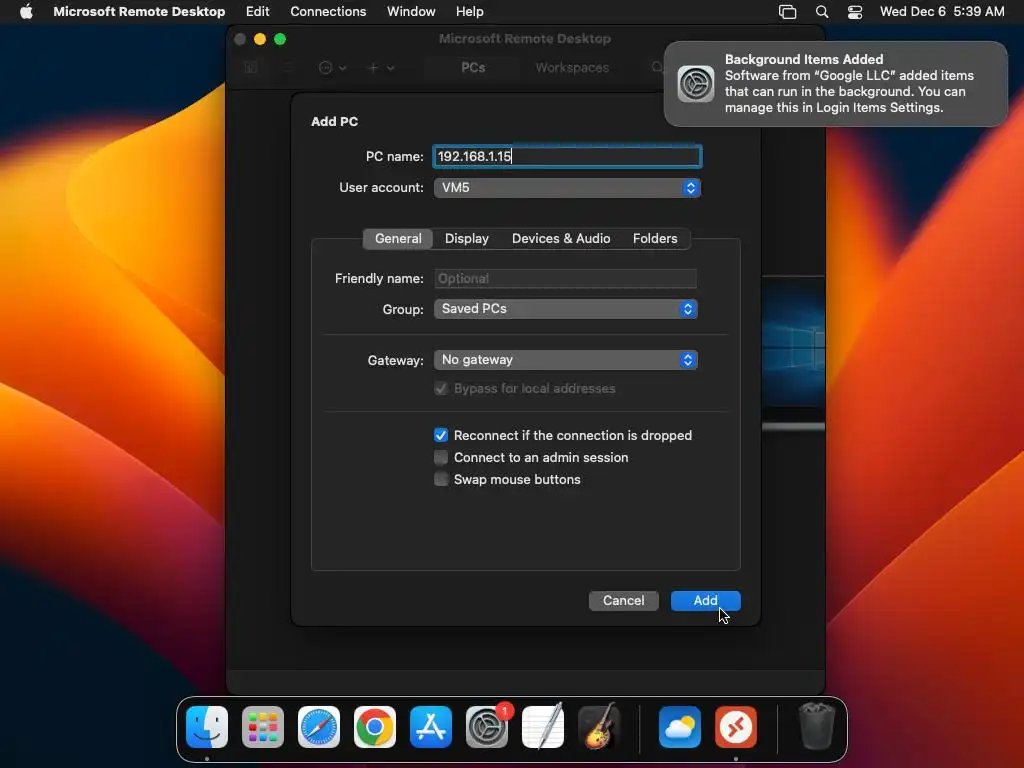The width and height of the screenshot is (1024, 768).
Task: Open the Connections menu
Action: click(328, 12)
